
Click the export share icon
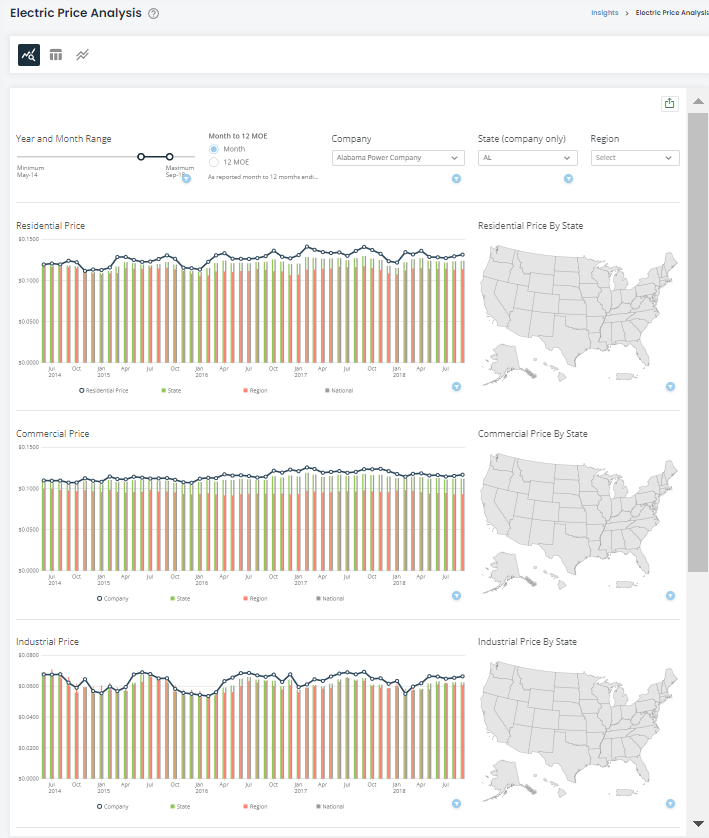[669, 104]
